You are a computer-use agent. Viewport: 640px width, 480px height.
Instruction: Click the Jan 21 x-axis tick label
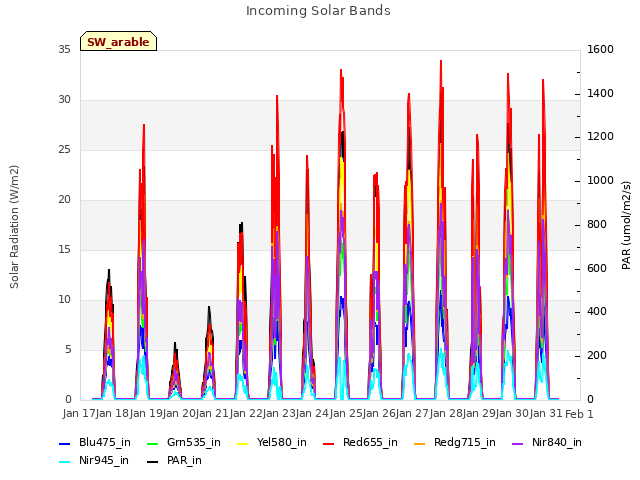[x=213, y=413]
